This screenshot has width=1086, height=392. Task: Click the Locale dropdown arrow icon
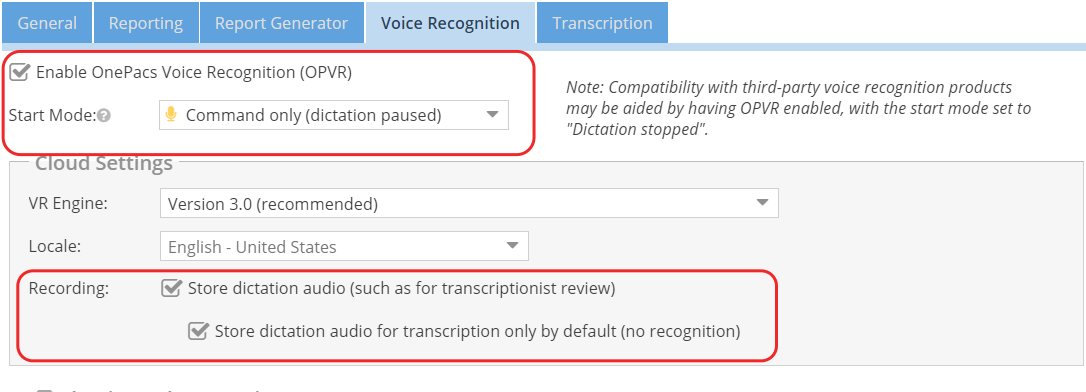(x=513, y=246)
